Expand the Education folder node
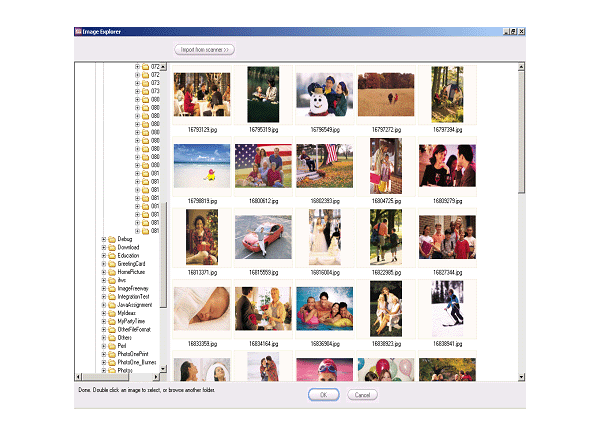This screenshot has width=600, height=436. 103,256
